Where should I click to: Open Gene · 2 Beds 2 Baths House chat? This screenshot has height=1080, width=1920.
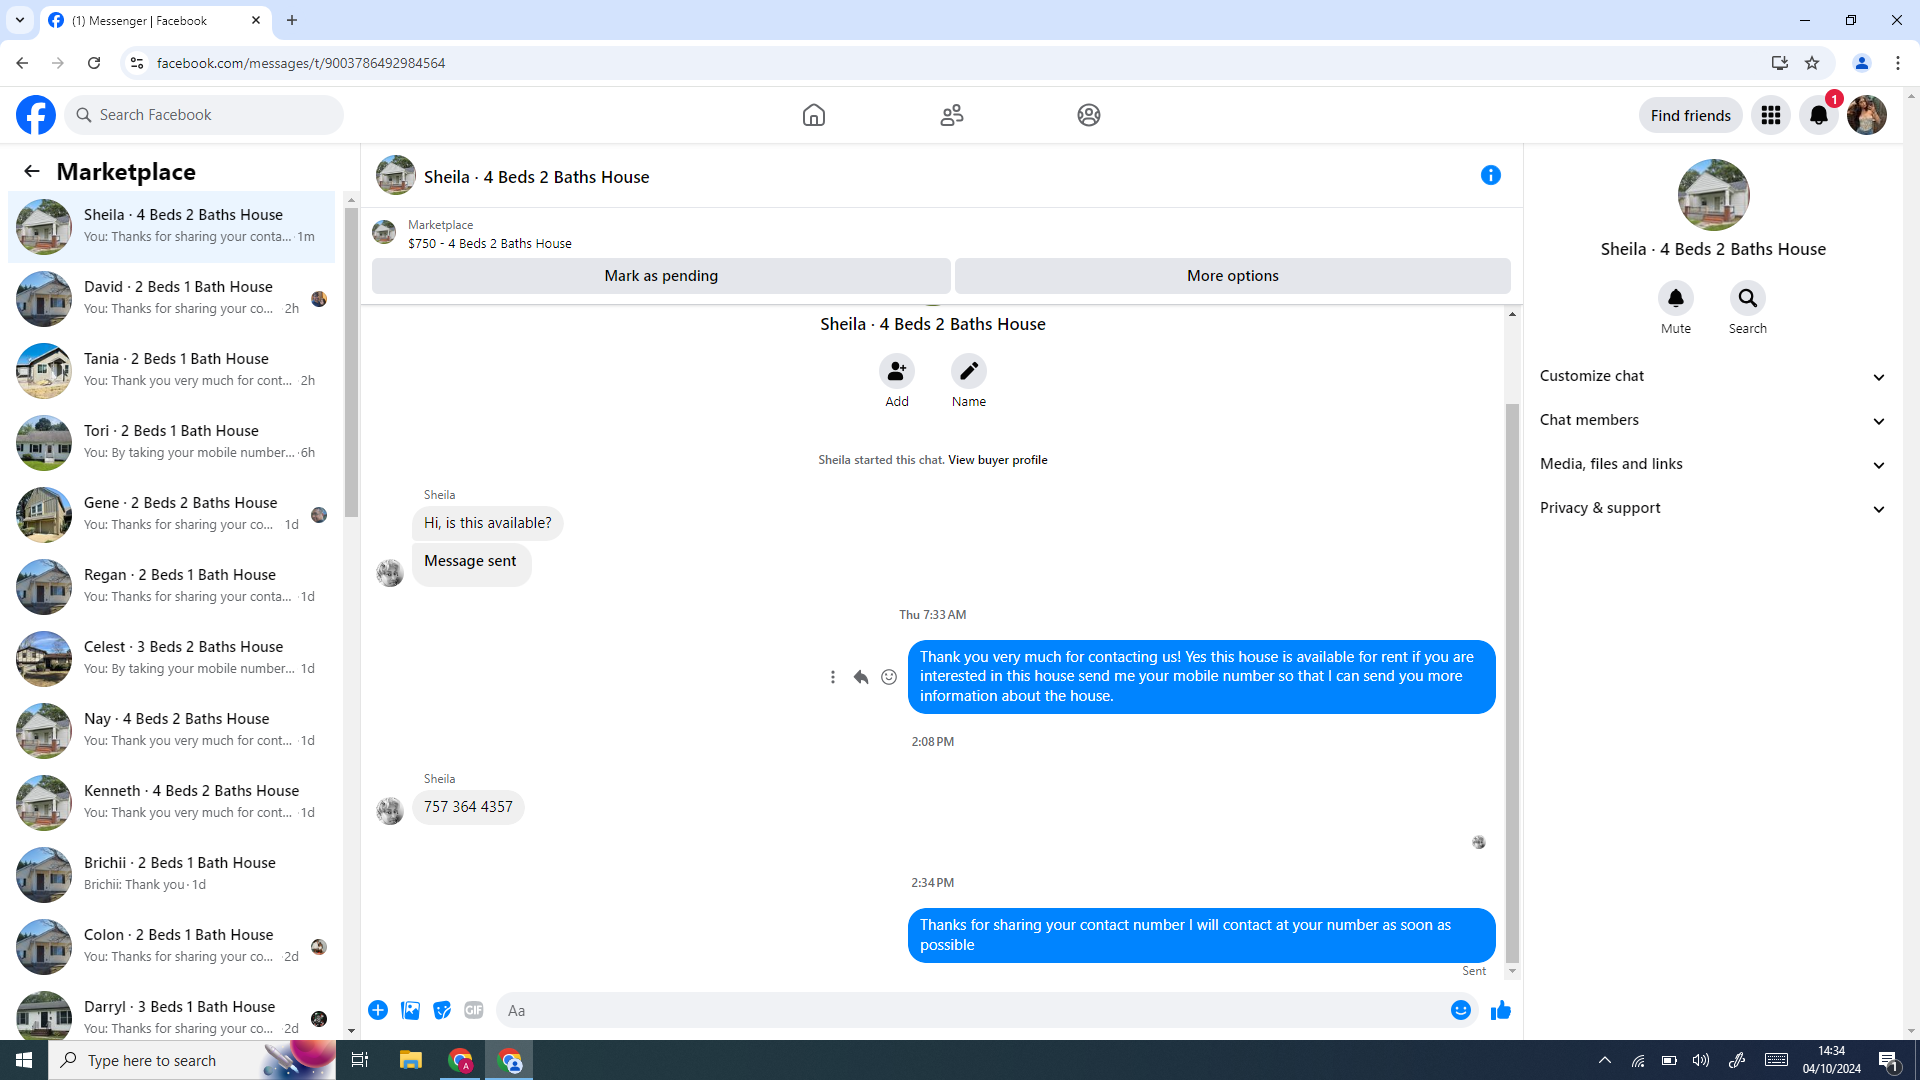coord(172,514)
